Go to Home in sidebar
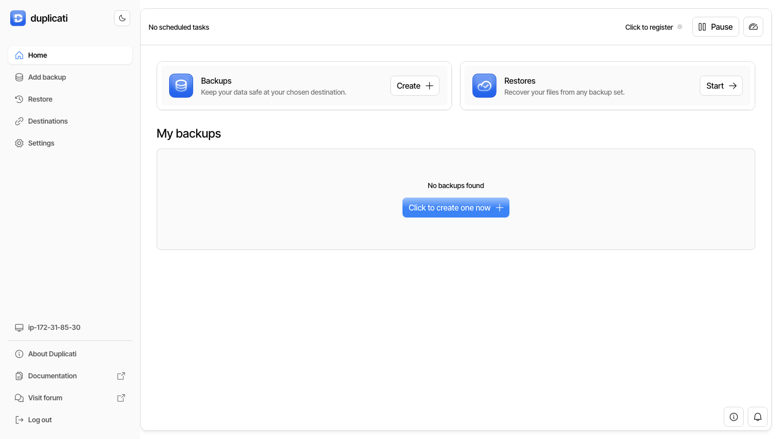 click(x=70, y=55)
